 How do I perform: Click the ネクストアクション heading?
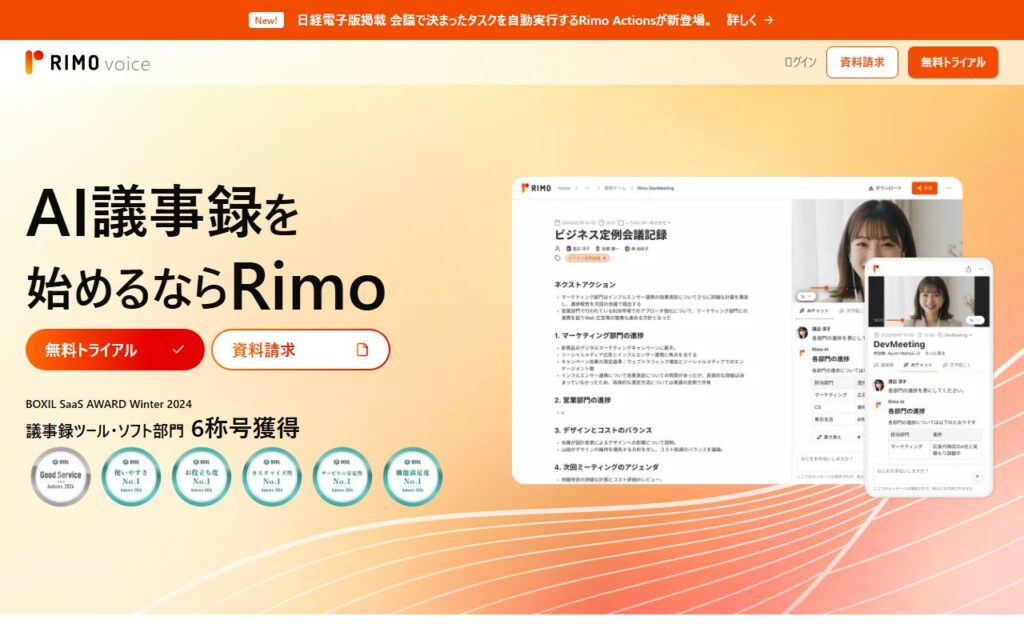[584, 285]
